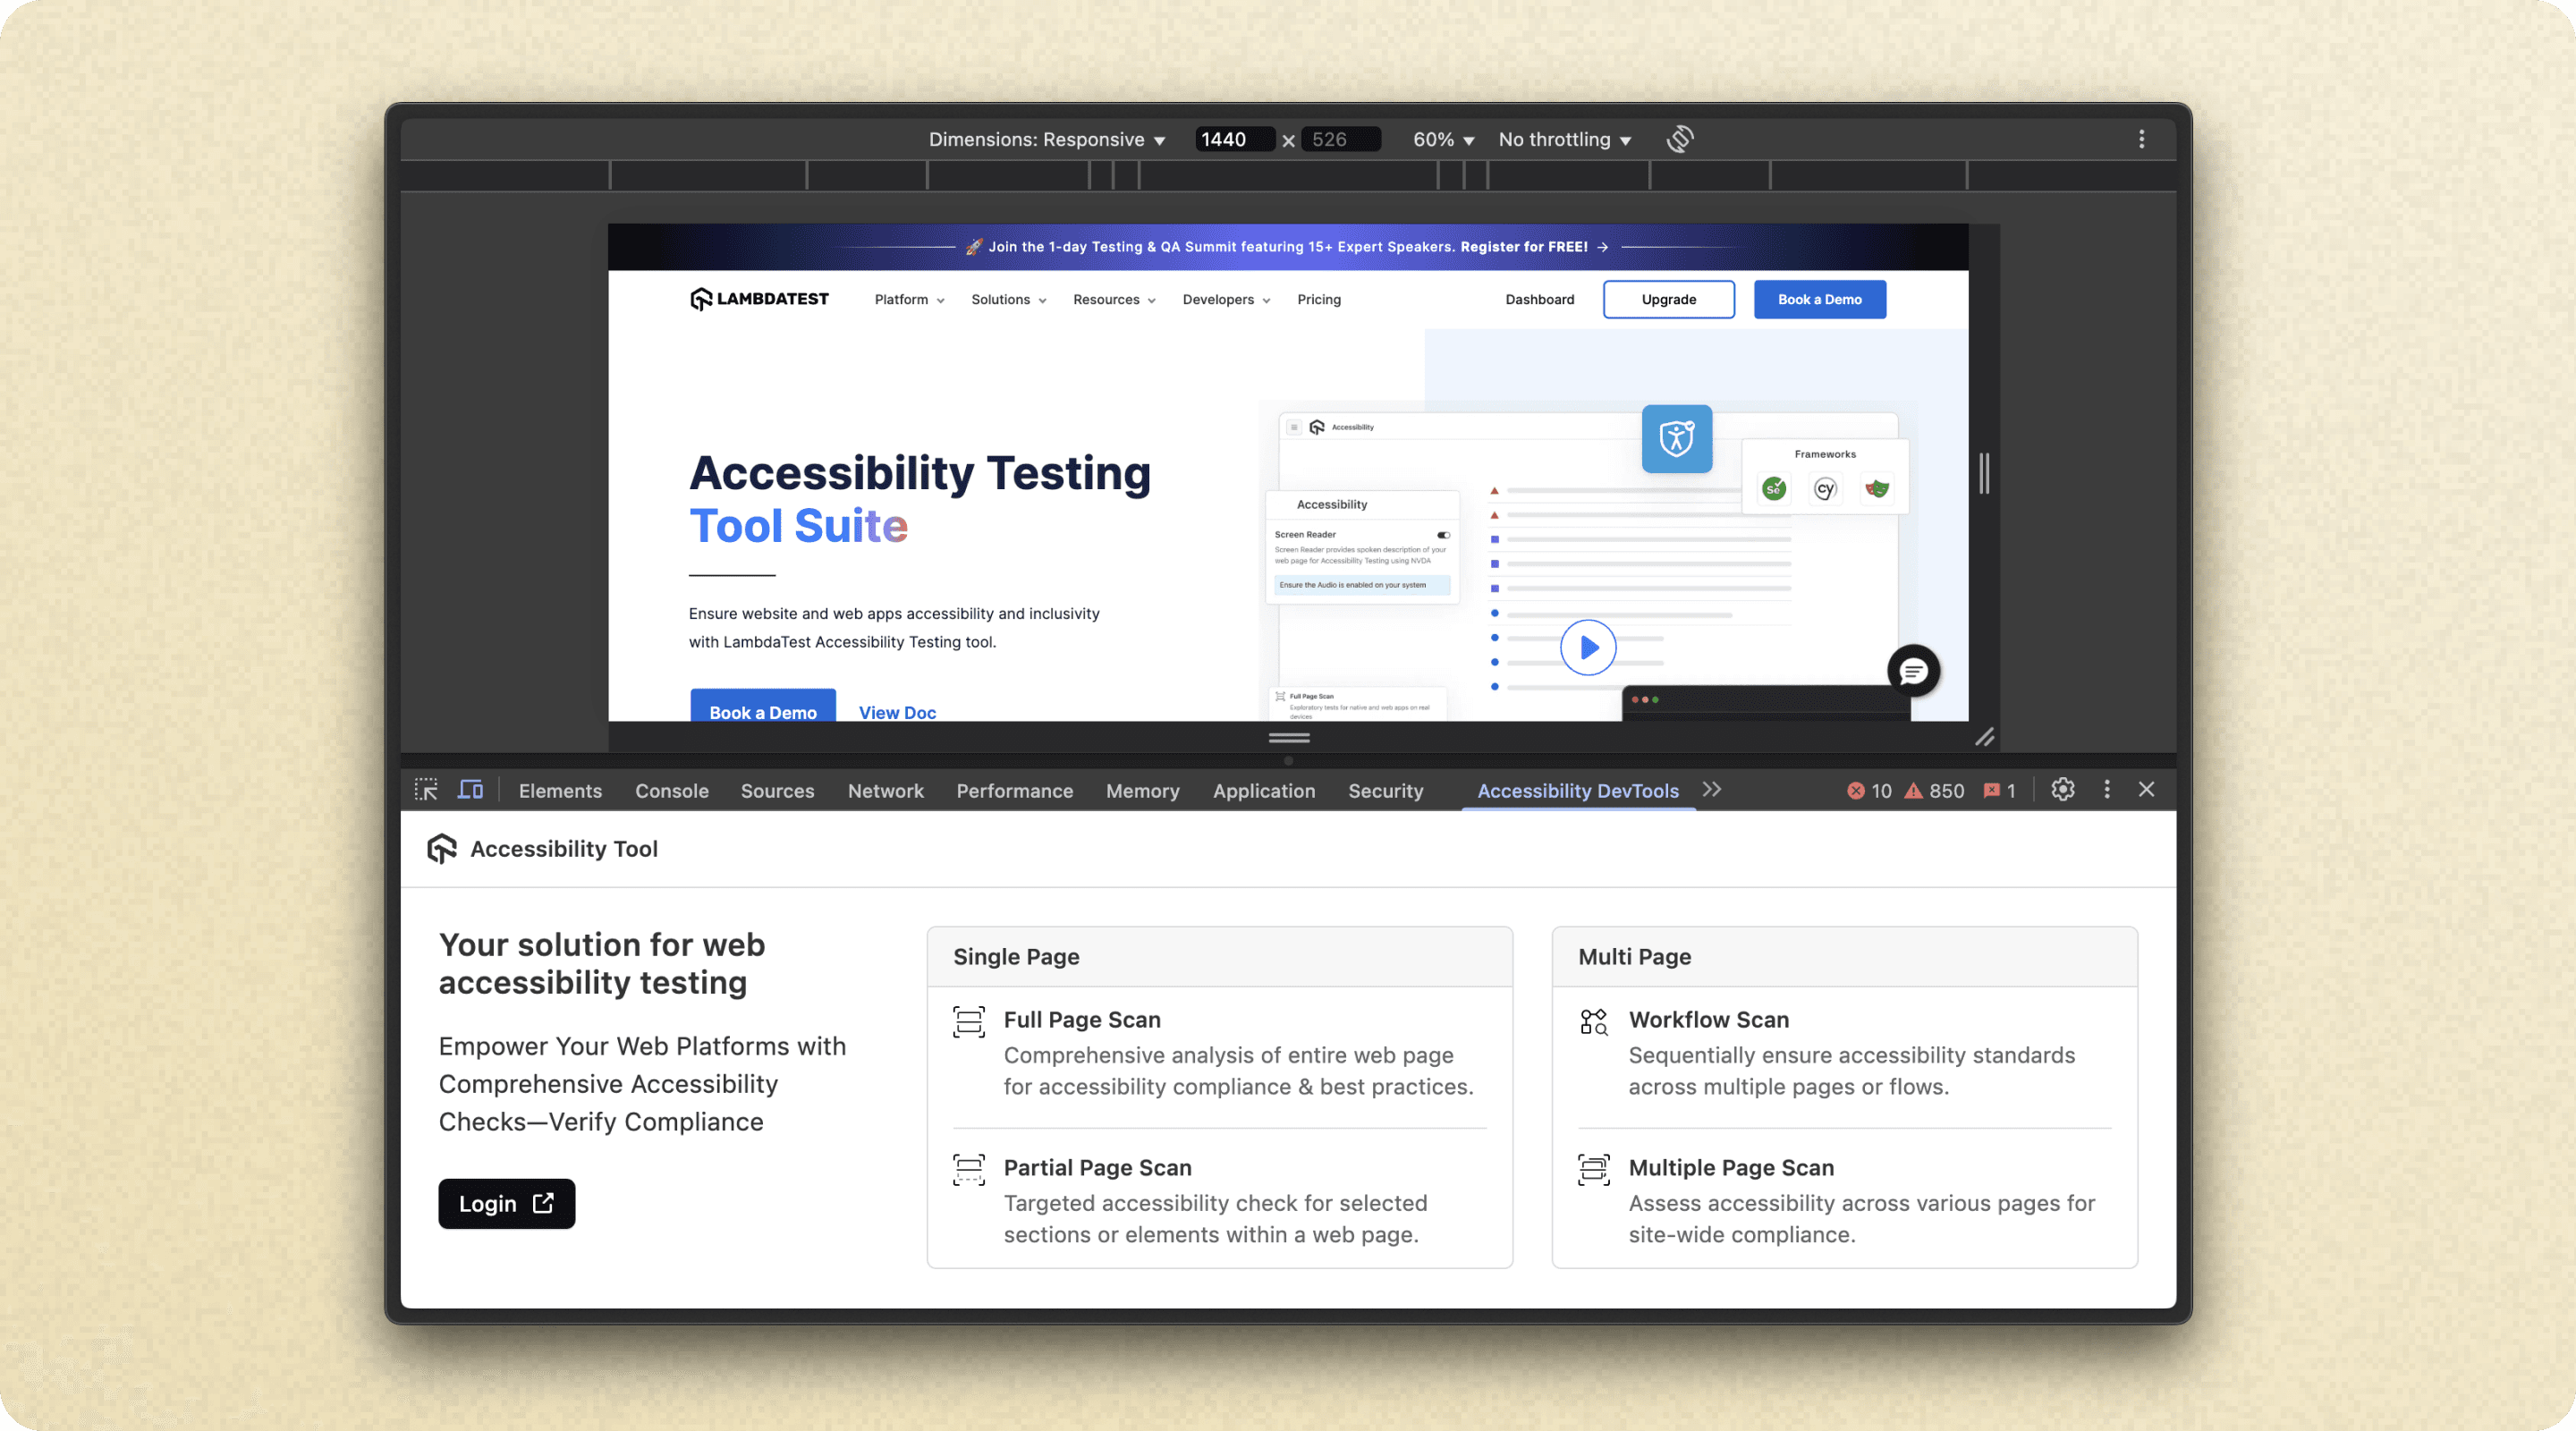Select the inspect element picker icon

click(426, 790)
